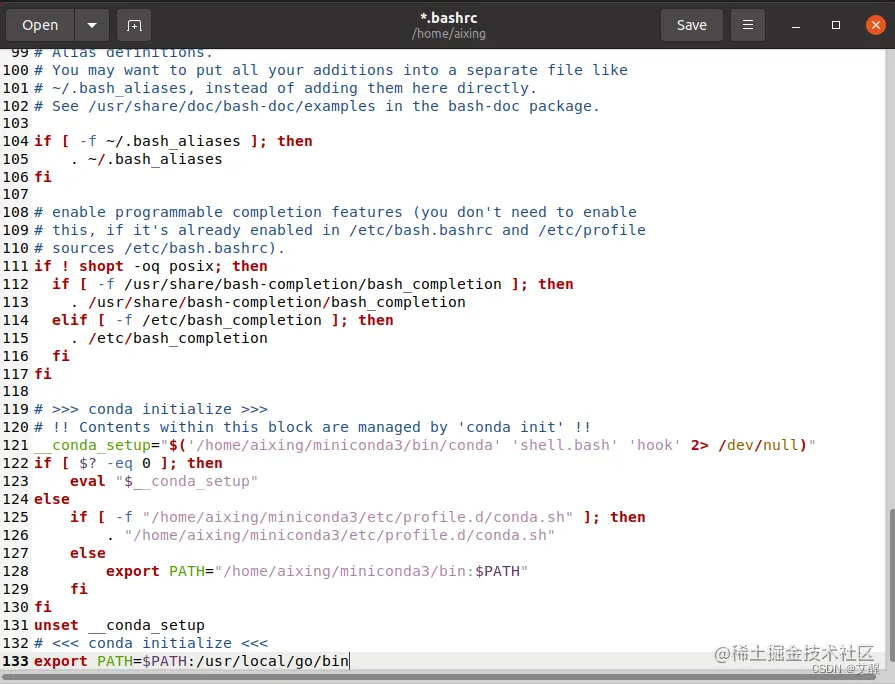895x684 pixels.
Task: Click line number 133
Action: pos(15,661)
